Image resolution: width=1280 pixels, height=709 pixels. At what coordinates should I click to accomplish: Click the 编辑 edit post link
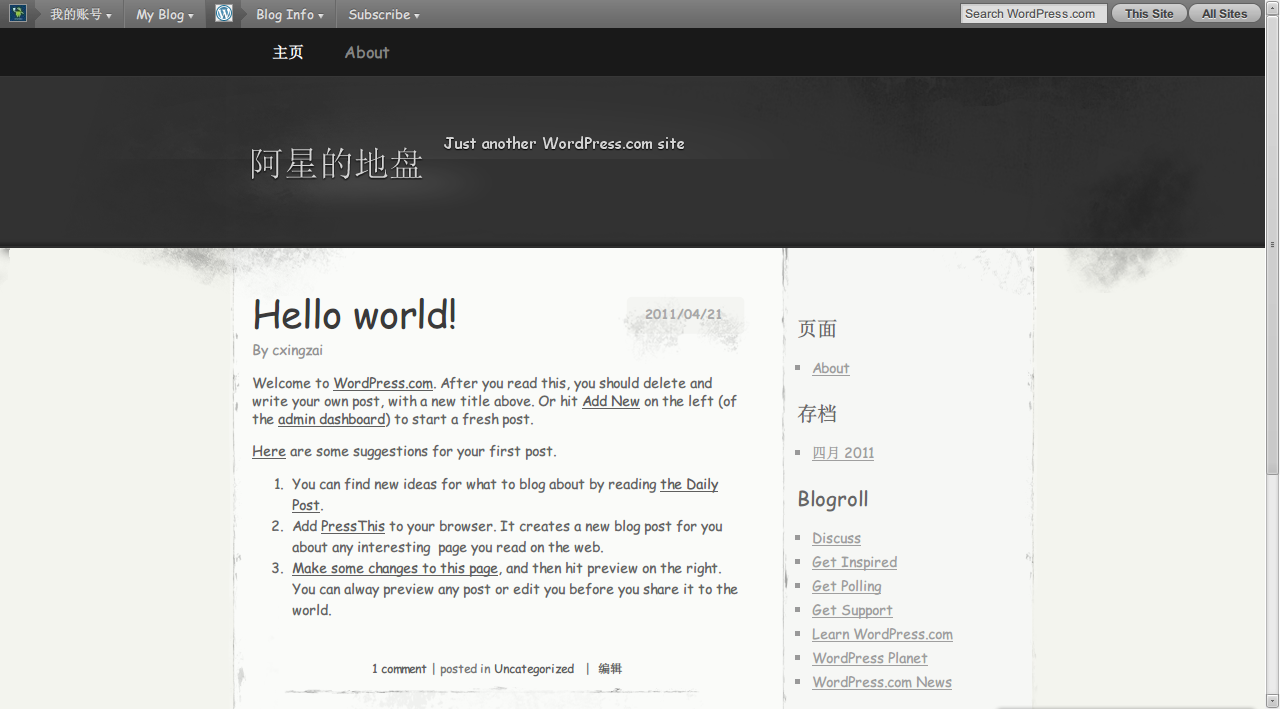click(x=610, y=669)
